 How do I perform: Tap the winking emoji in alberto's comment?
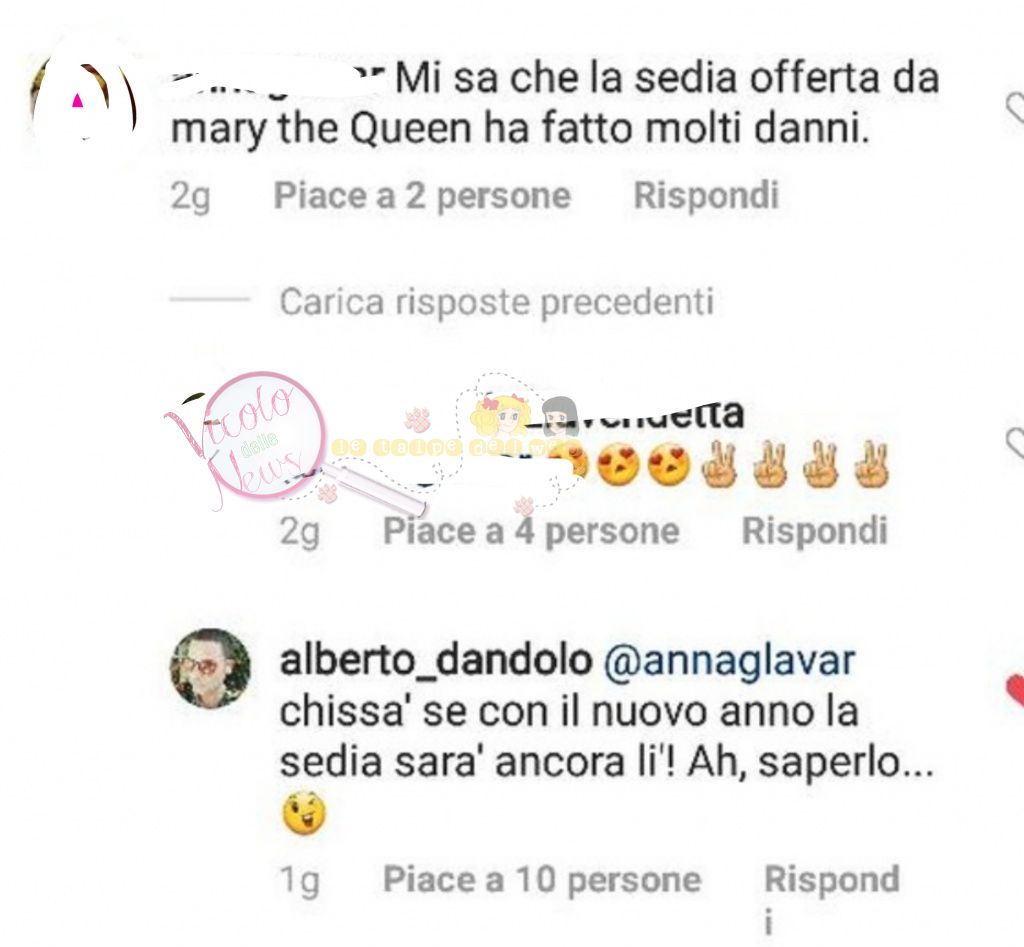304,813
